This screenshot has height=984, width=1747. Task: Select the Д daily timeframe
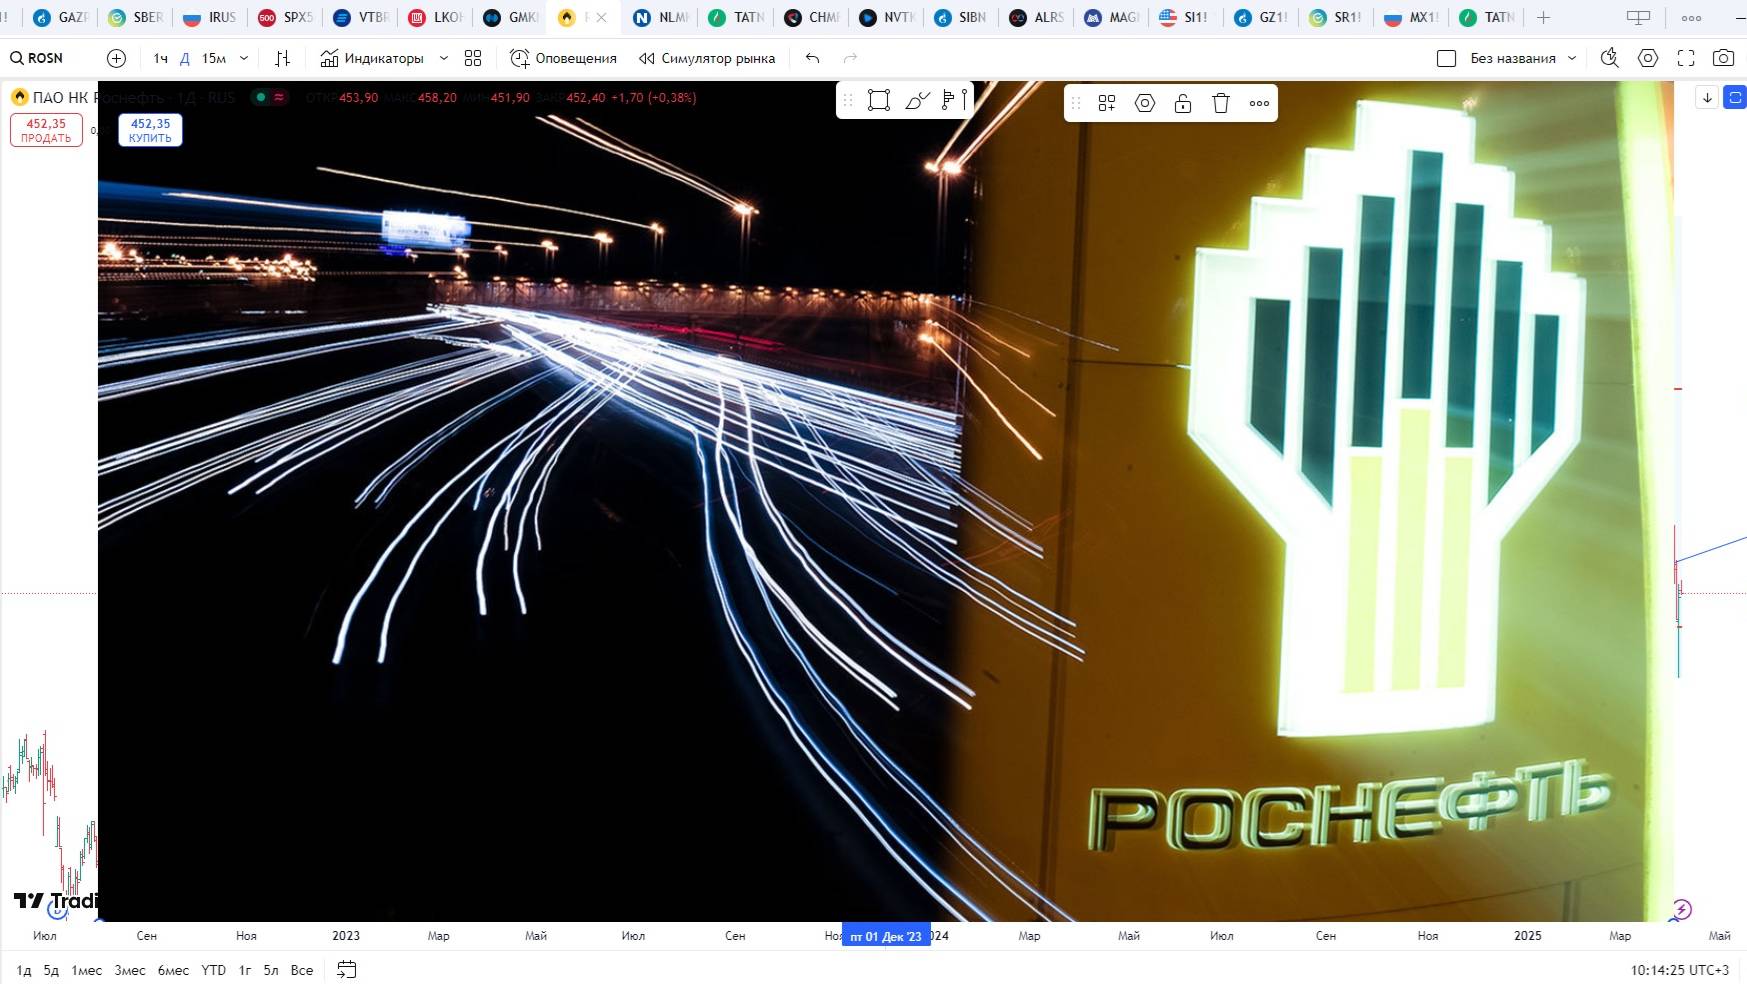184,58
